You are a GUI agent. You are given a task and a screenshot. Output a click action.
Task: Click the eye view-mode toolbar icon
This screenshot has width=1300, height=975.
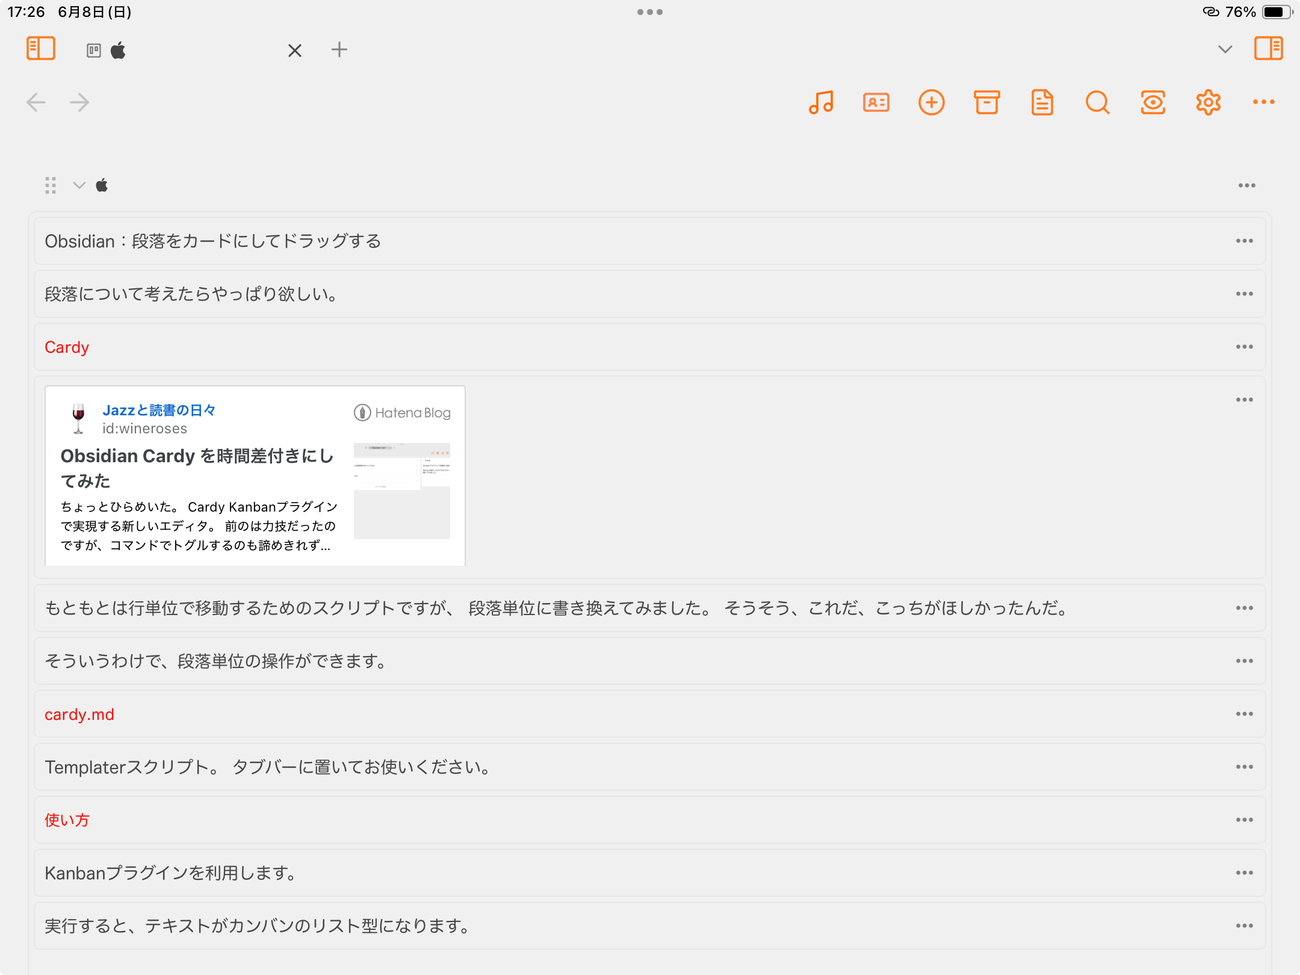pyautogui.click(x=1153, y=102)
